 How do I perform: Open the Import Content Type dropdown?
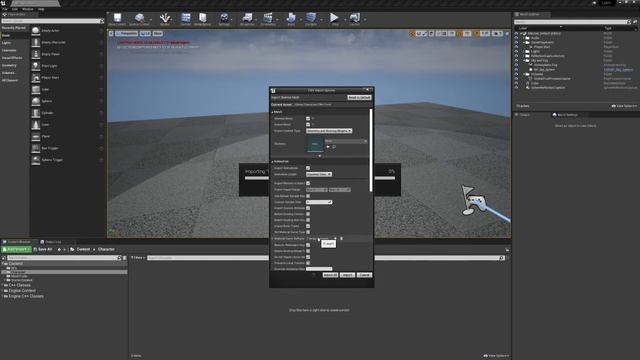(329, 131)
